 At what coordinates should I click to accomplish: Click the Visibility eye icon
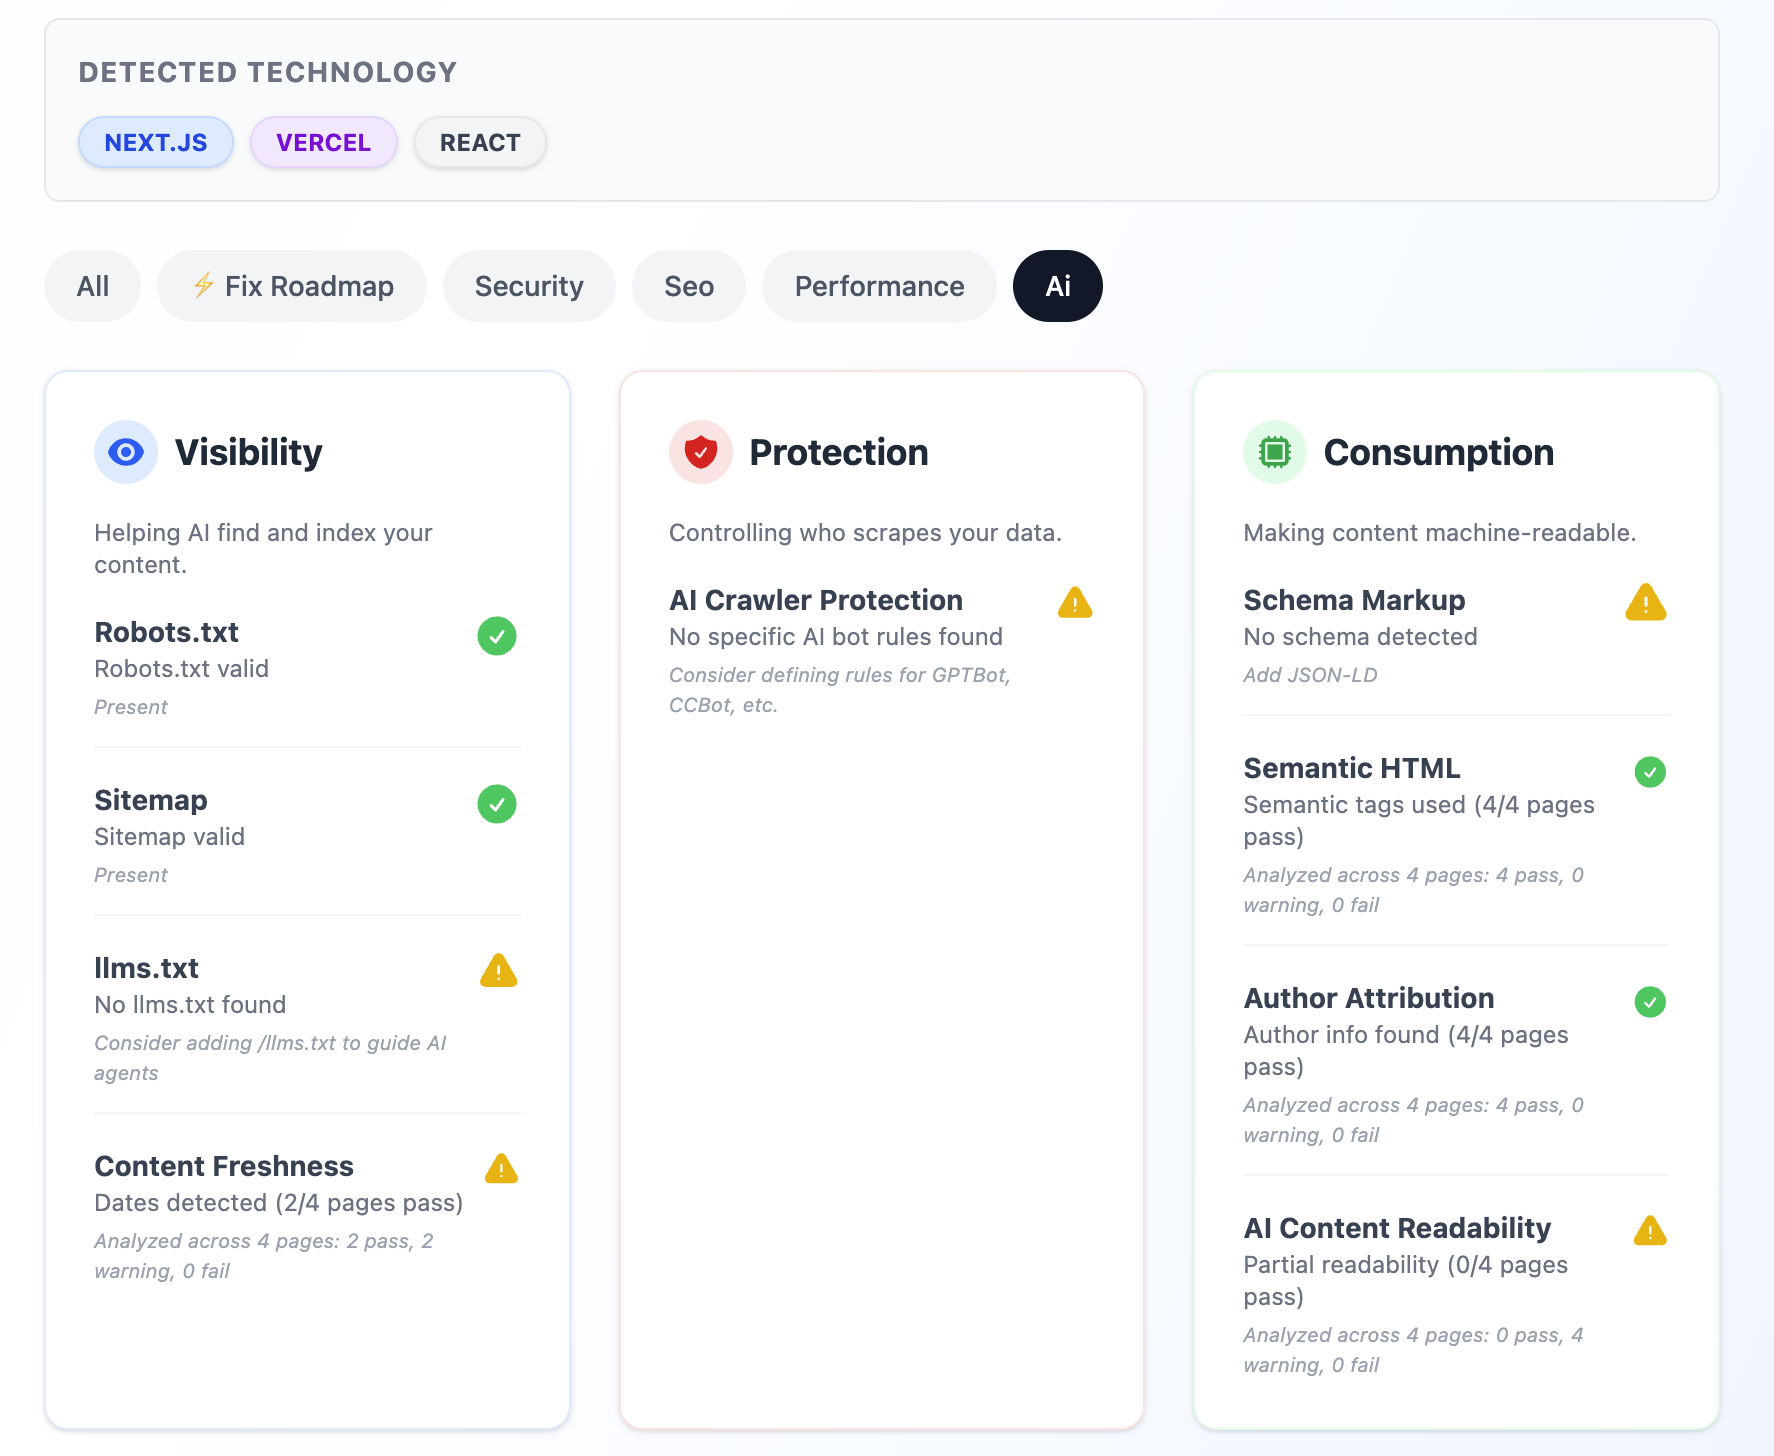point(126,452)
